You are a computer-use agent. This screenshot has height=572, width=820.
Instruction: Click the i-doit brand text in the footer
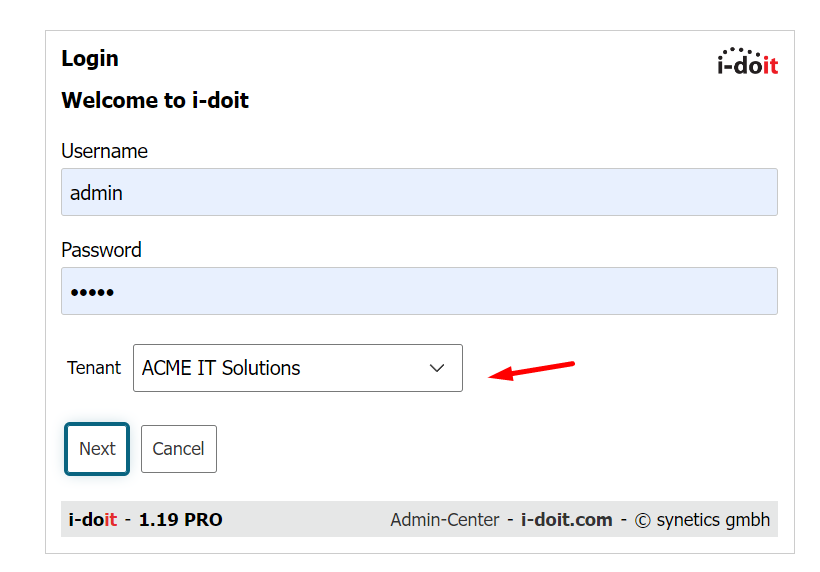93,520
